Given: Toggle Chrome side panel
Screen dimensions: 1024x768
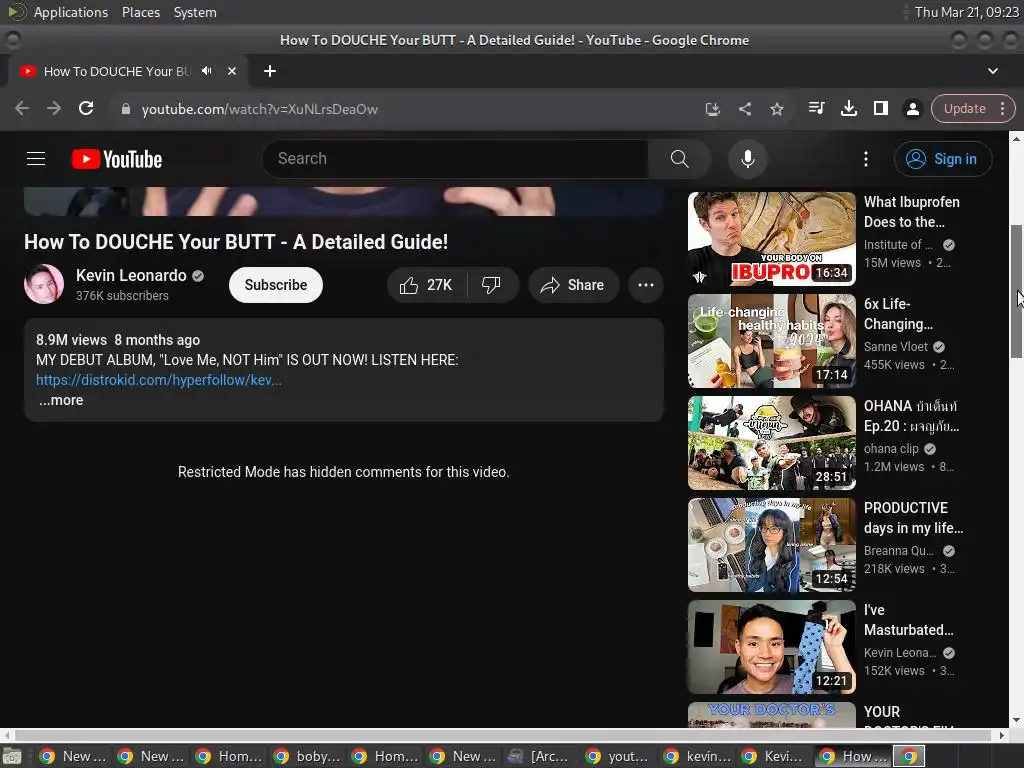Looking at the screenshot, I should (x=880, y=108).
